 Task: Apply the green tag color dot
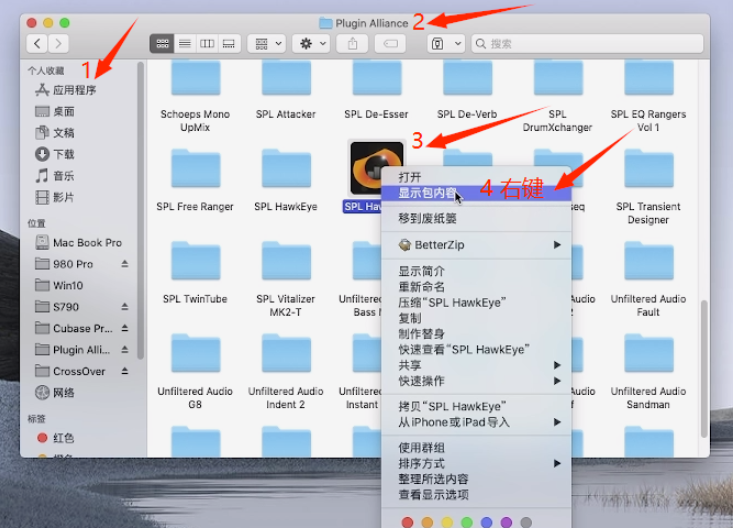pos(467,522)
